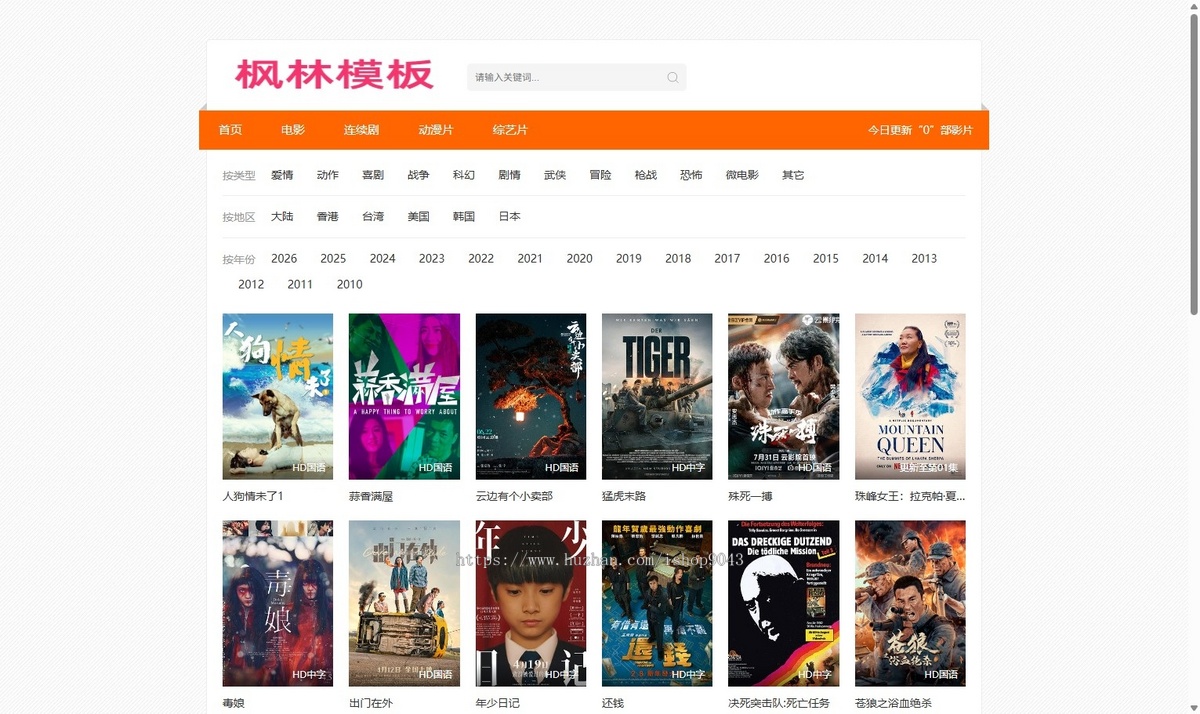Click the 殊死一搏 title link

750,496
